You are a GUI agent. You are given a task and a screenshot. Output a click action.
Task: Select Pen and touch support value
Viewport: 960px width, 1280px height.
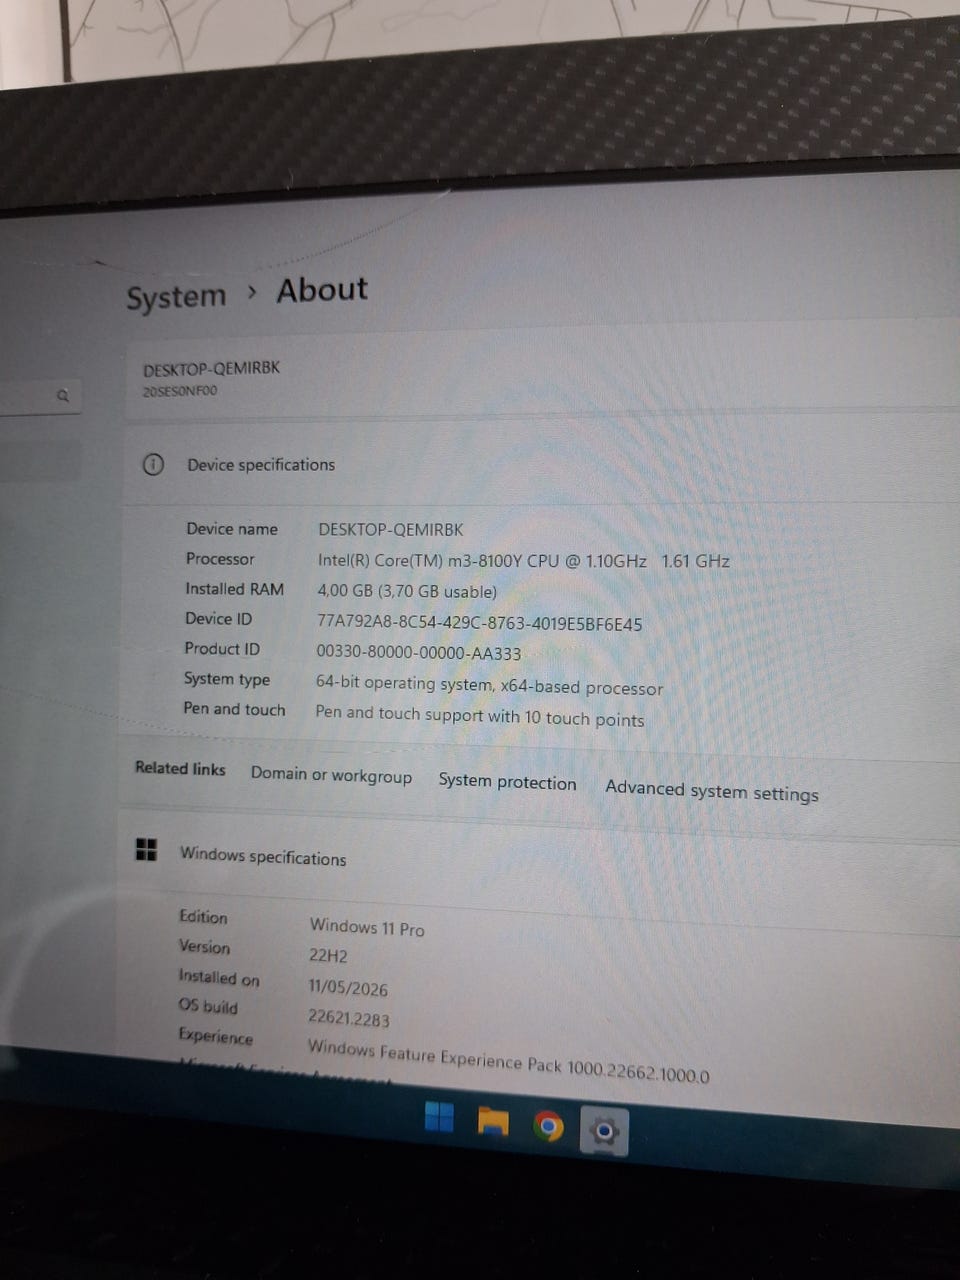click(480, 716)
